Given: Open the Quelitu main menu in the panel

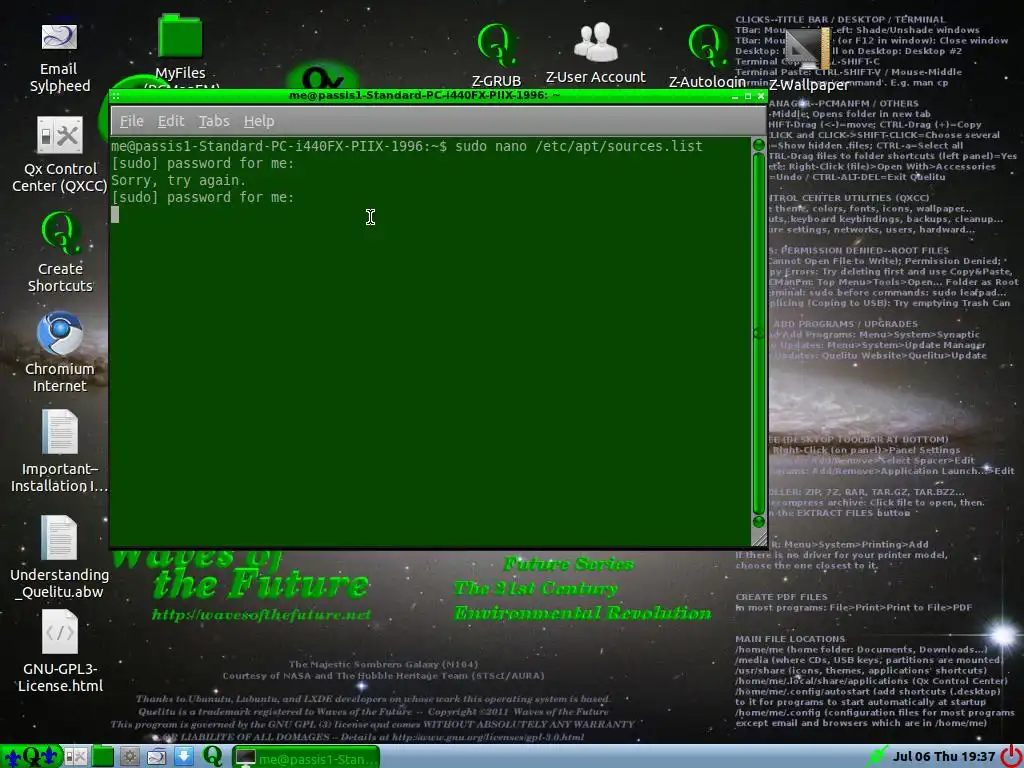Looking at the screenshot, I should point(31,756).
